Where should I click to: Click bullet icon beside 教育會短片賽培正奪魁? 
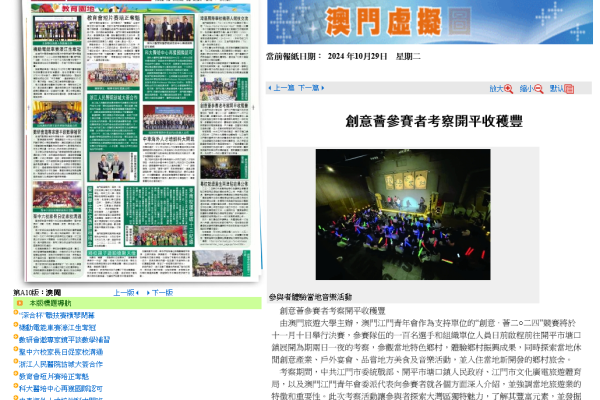tap(16, 374)
